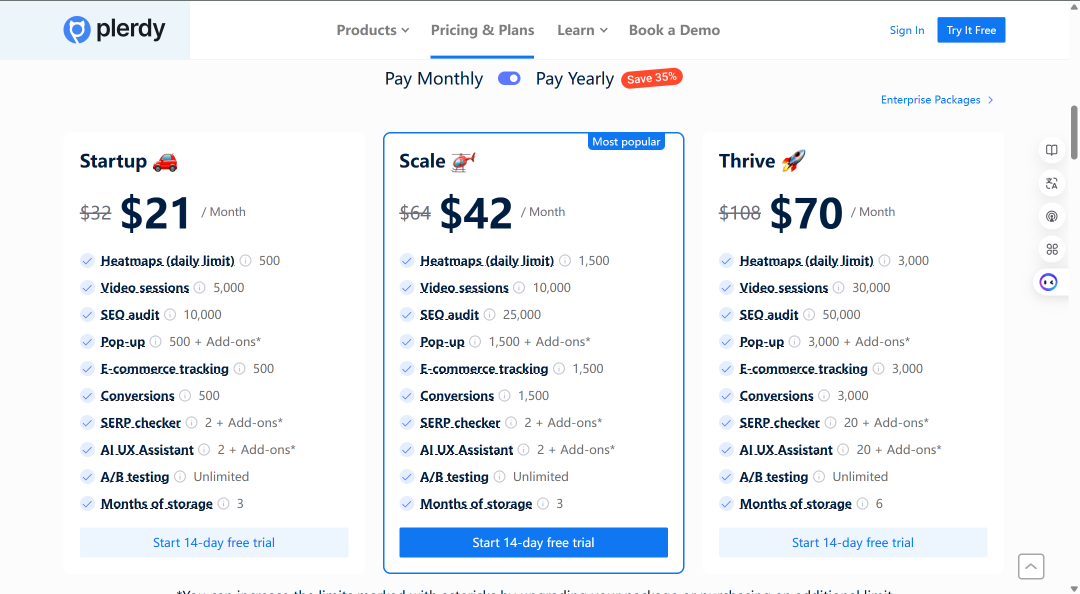Click info icon next to Thrive AI UX Assistant
Image resolution: width=1080 pixels, height=594 pixels.
844,449
